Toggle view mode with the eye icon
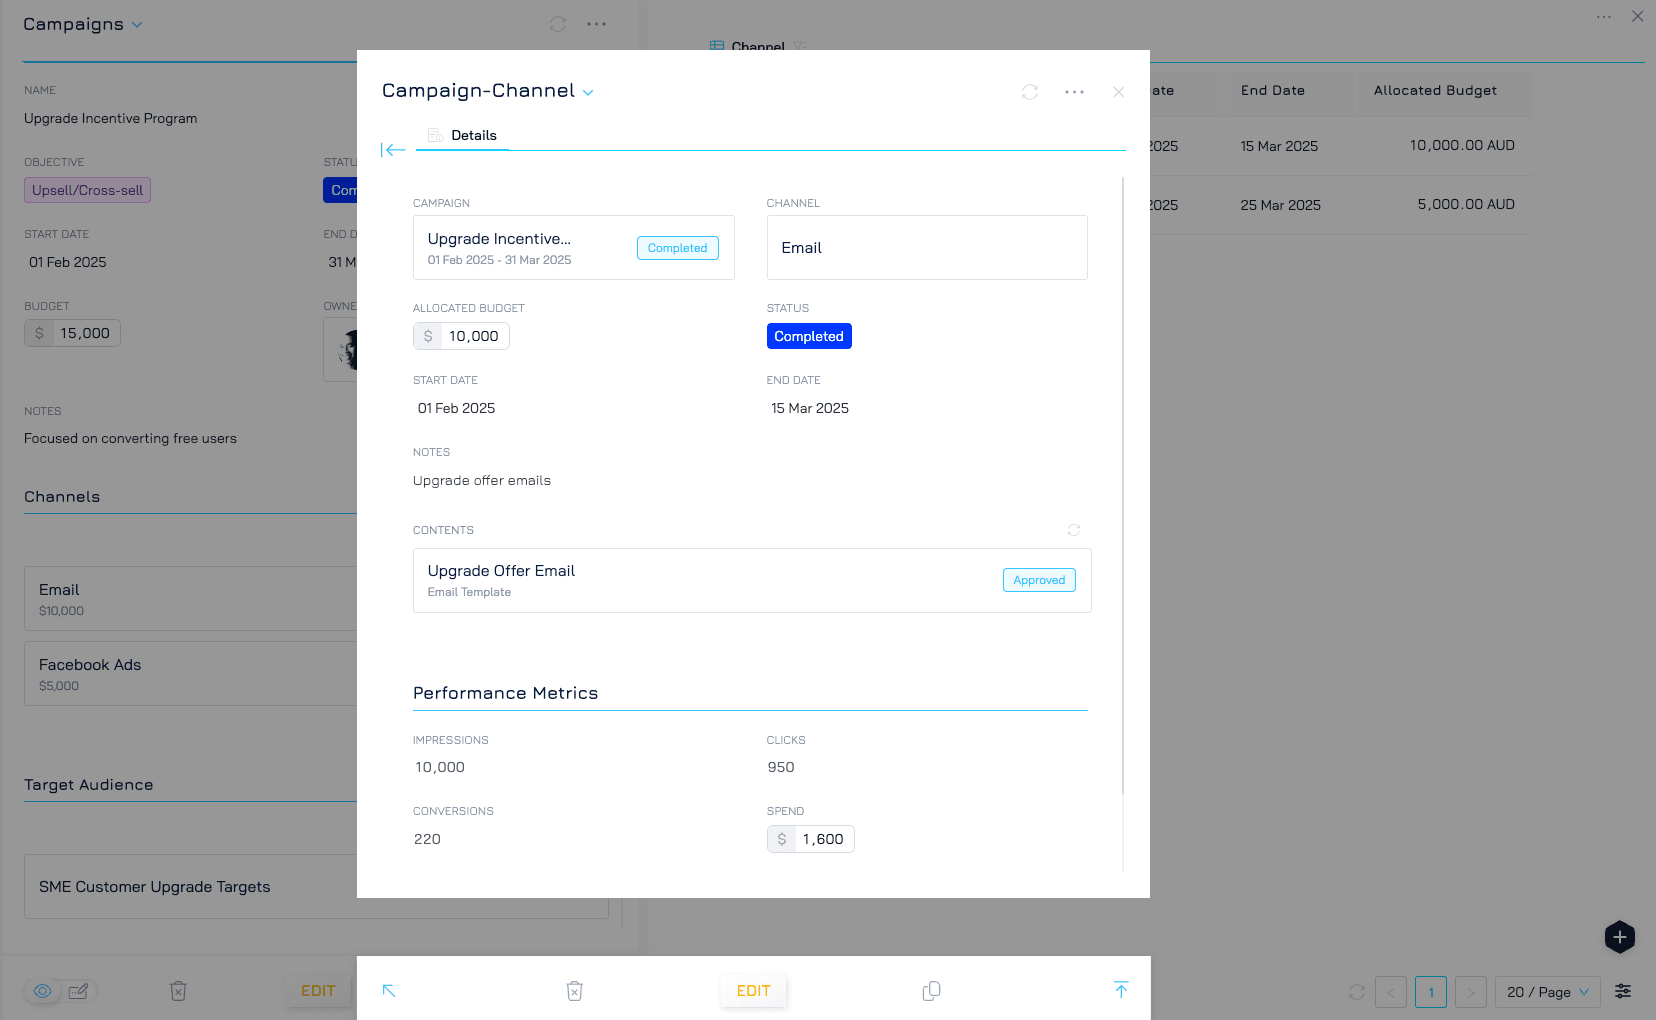The height and width of the screenshot is (1020, 1656). pos(43,991)
